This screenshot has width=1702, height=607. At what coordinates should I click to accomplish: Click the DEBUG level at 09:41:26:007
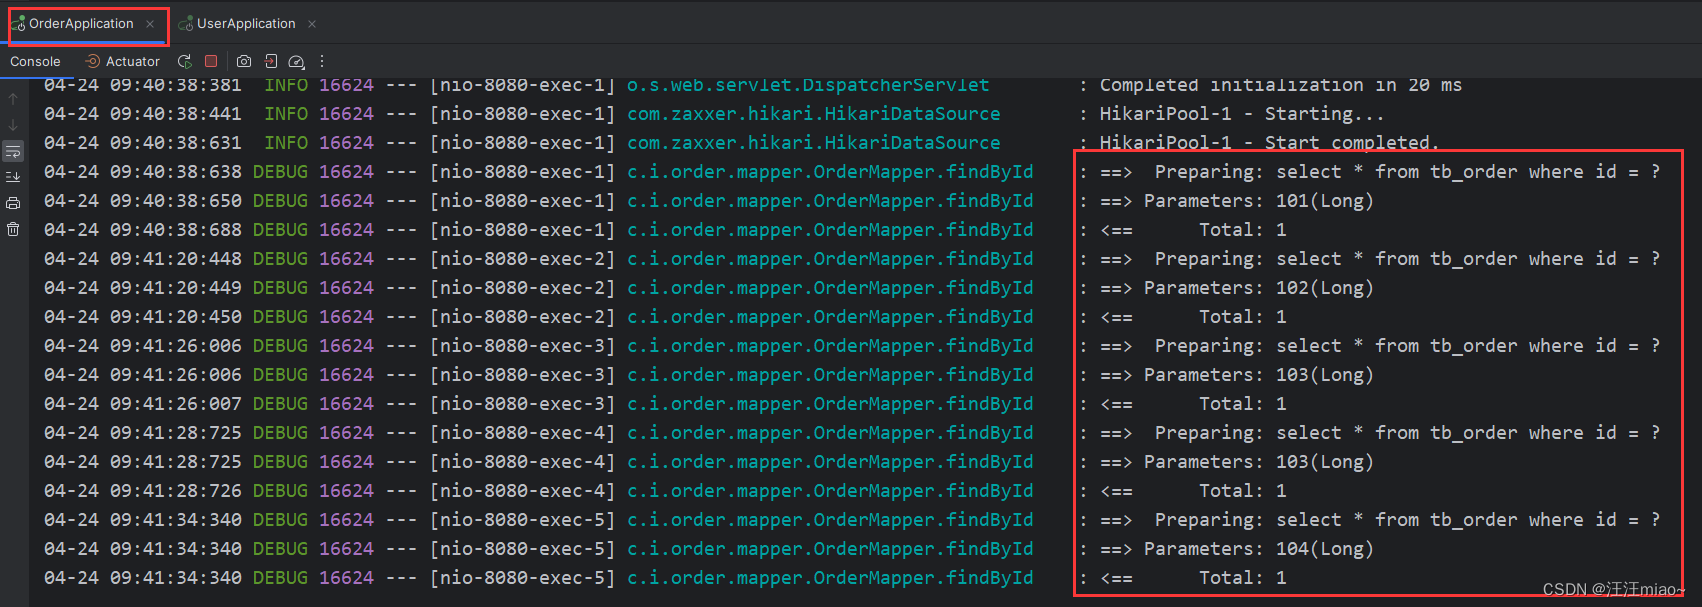coord(280,404)
